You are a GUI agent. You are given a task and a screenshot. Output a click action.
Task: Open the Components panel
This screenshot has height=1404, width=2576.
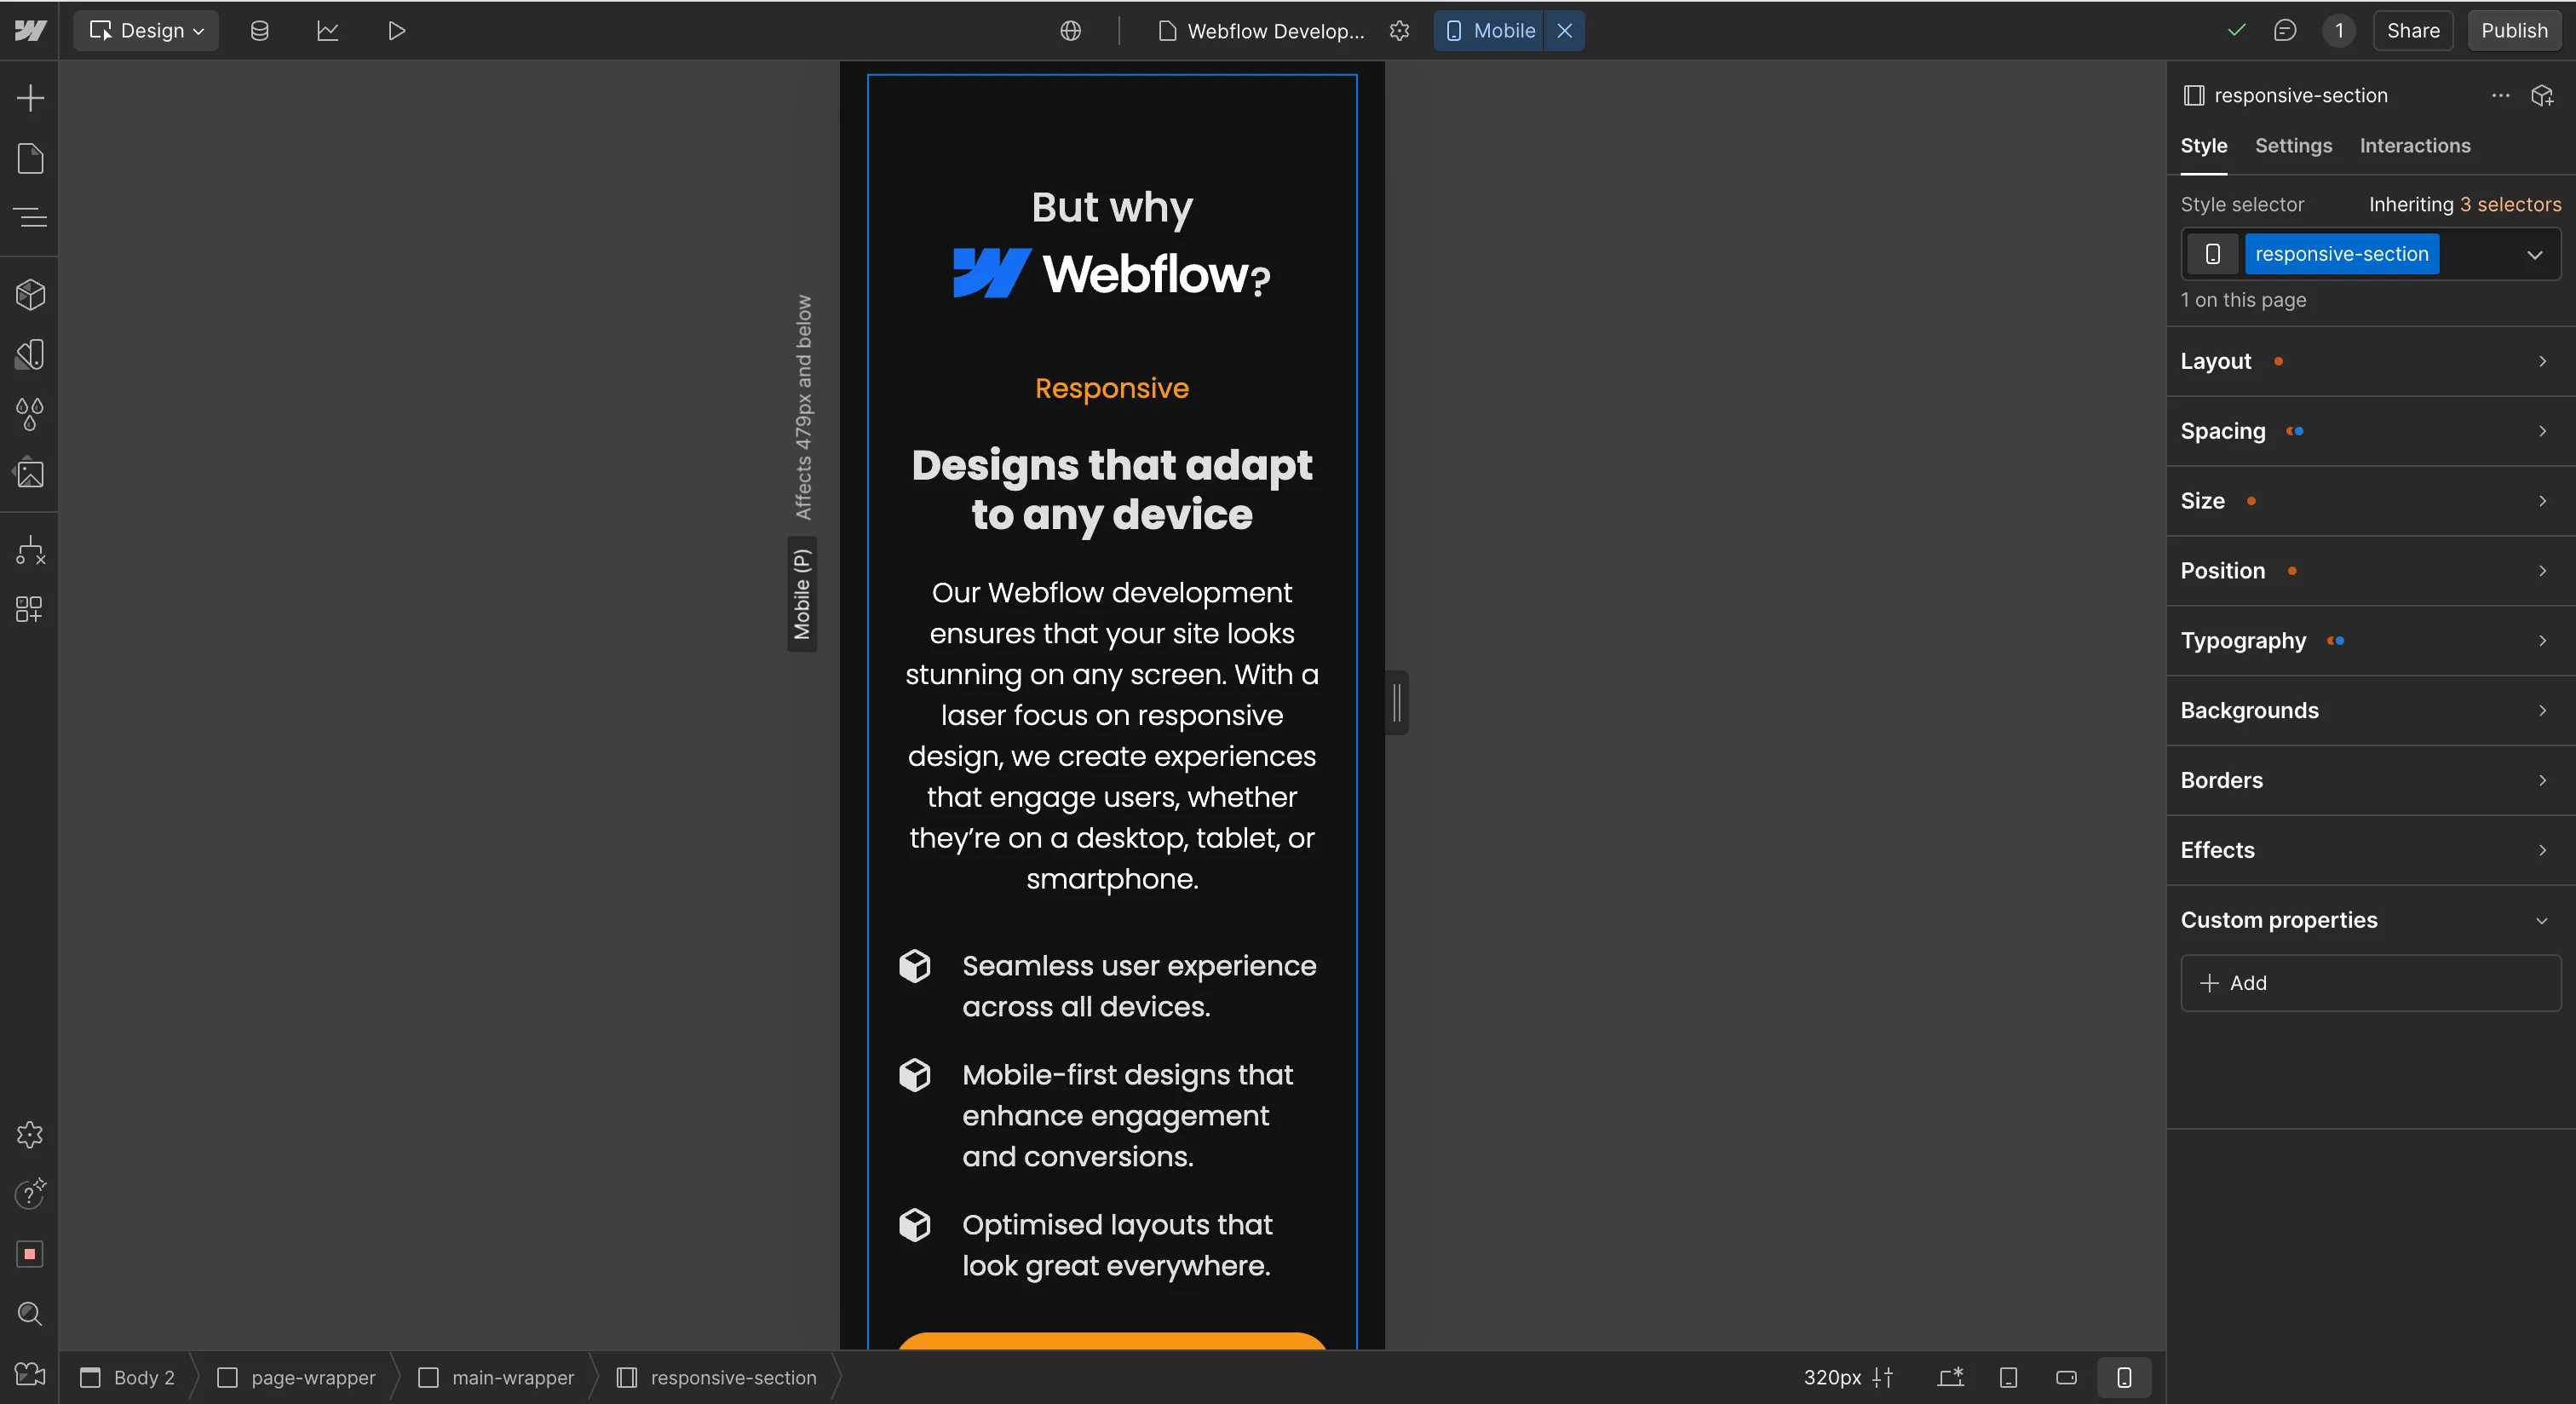29,294
